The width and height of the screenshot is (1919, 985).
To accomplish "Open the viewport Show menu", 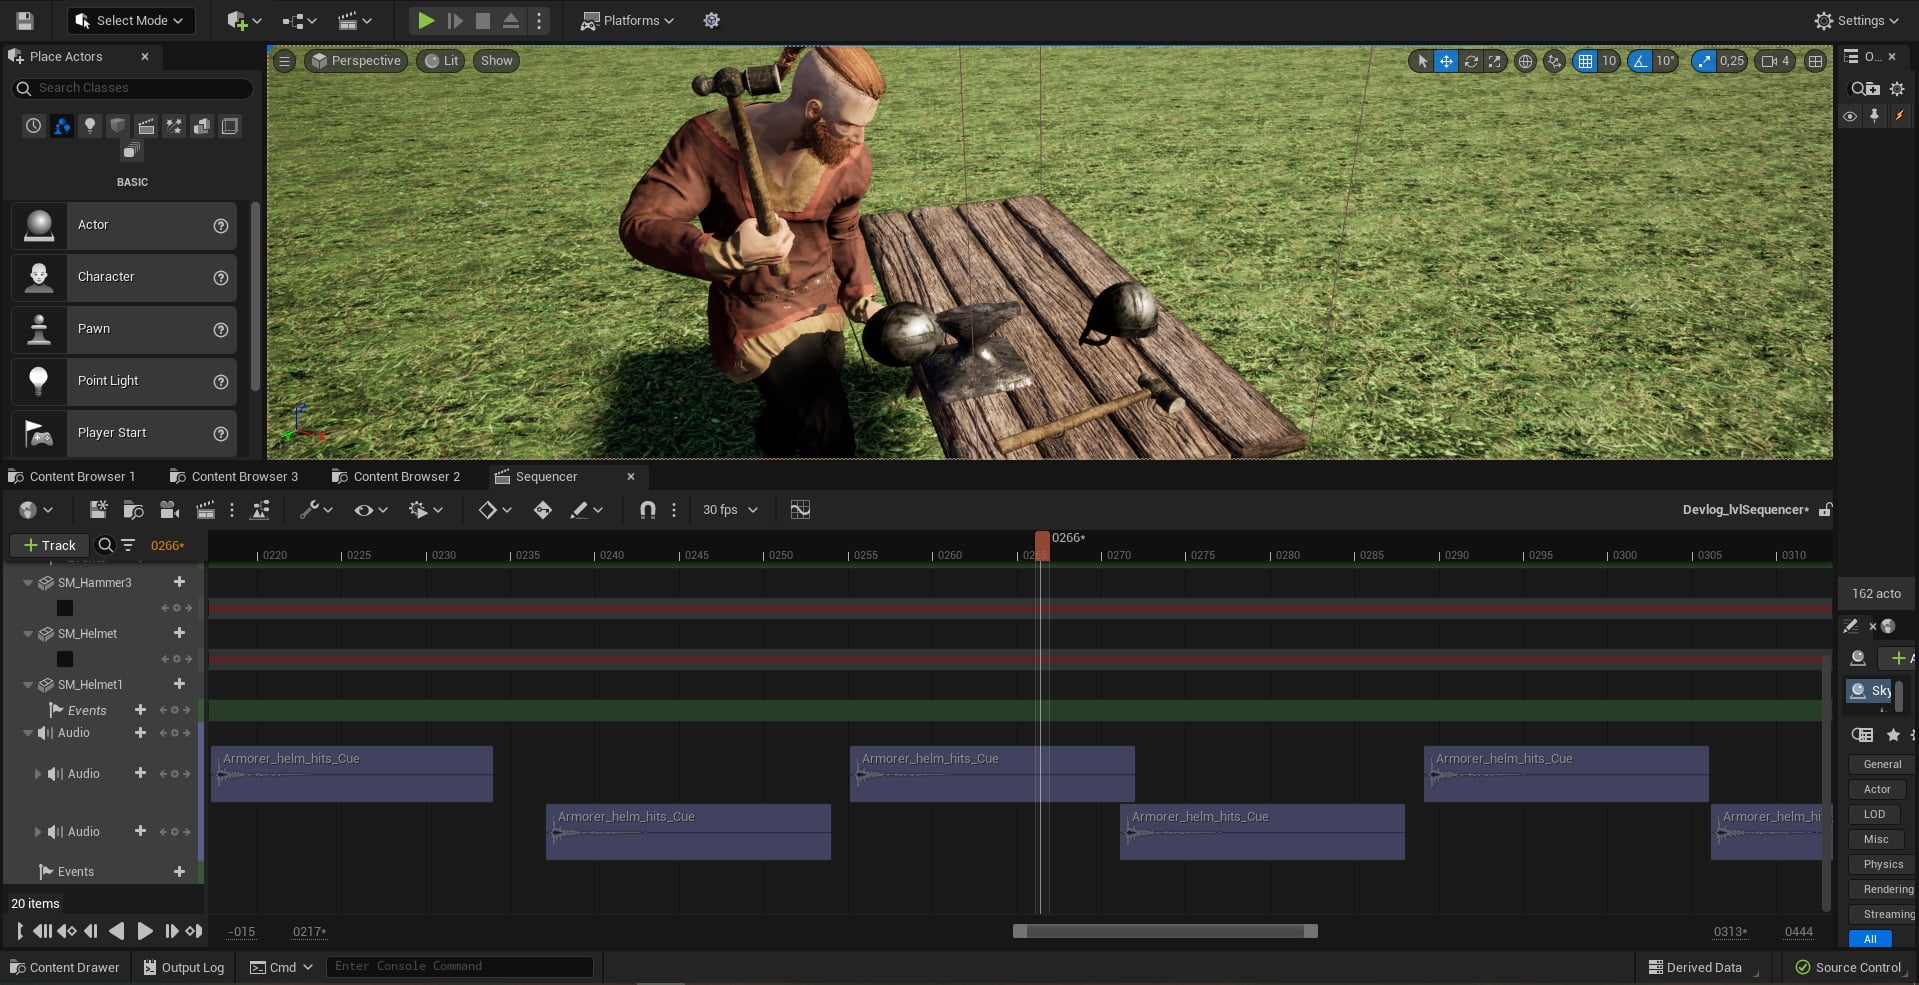I will coord(496,61).
